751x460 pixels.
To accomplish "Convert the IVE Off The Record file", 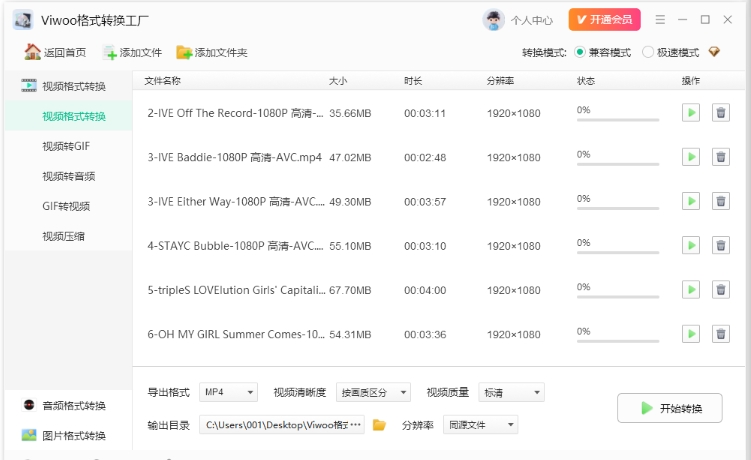I will tap(691, 113).
